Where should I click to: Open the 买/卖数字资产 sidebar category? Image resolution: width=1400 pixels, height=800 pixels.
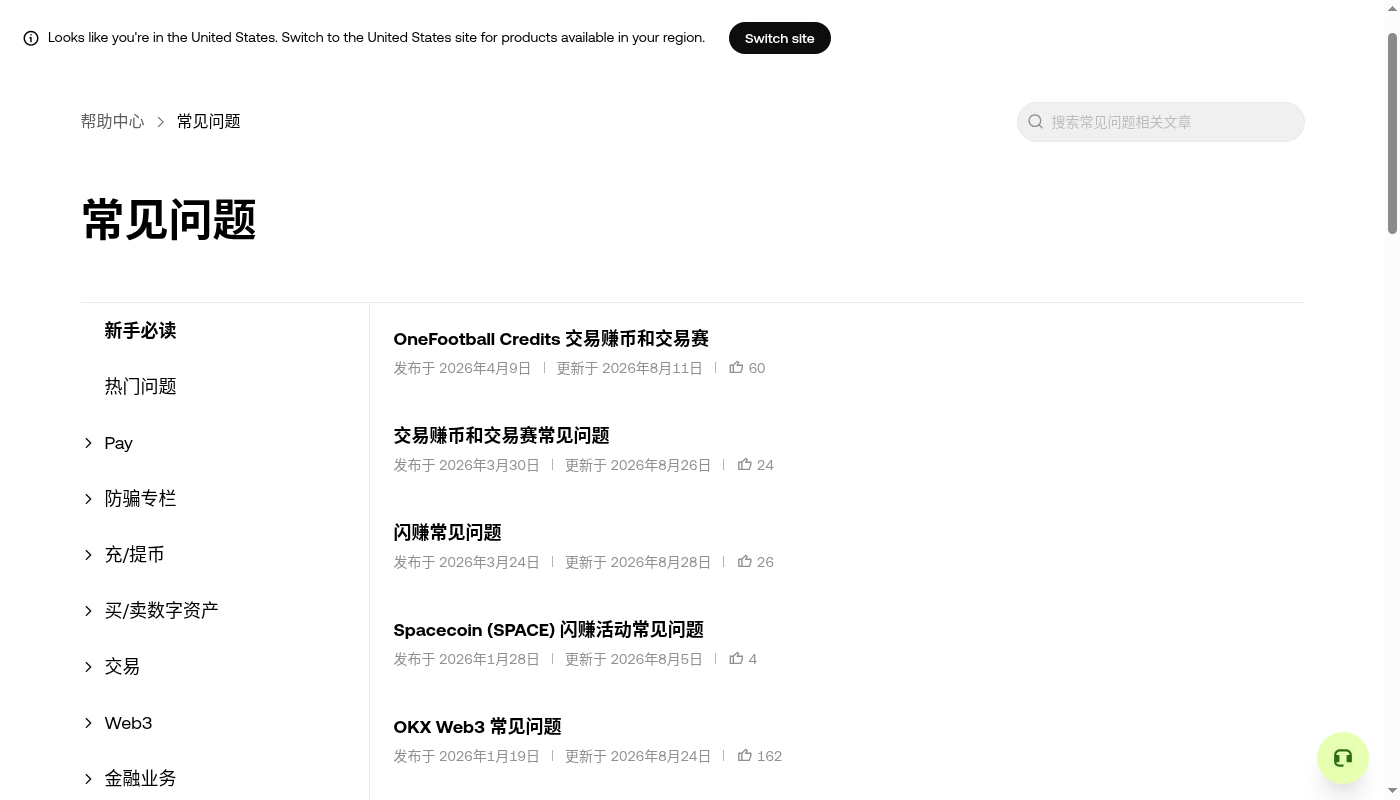[x=162, y=610]
